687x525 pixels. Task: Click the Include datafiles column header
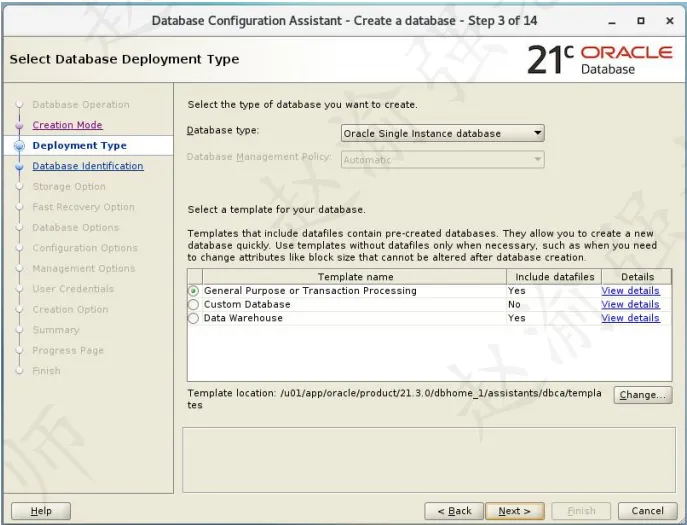pos(554,277)
